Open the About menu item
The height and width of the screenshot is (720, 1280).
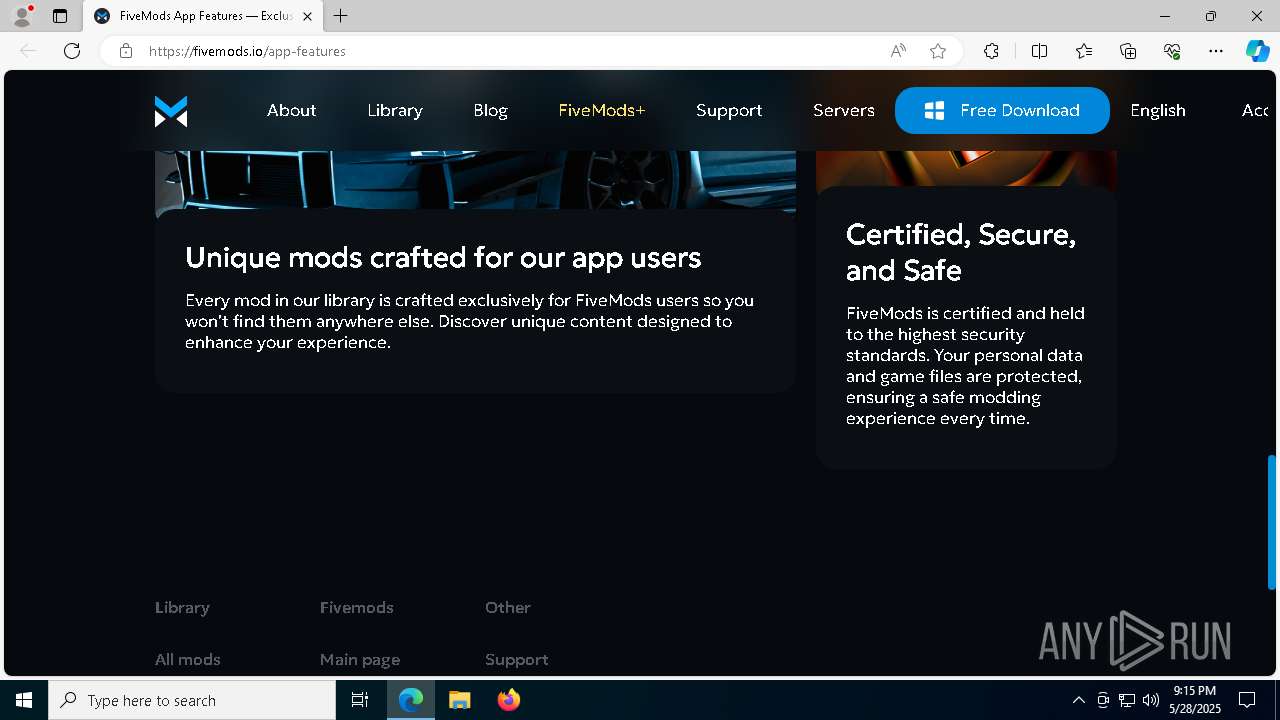pos(291,110)
